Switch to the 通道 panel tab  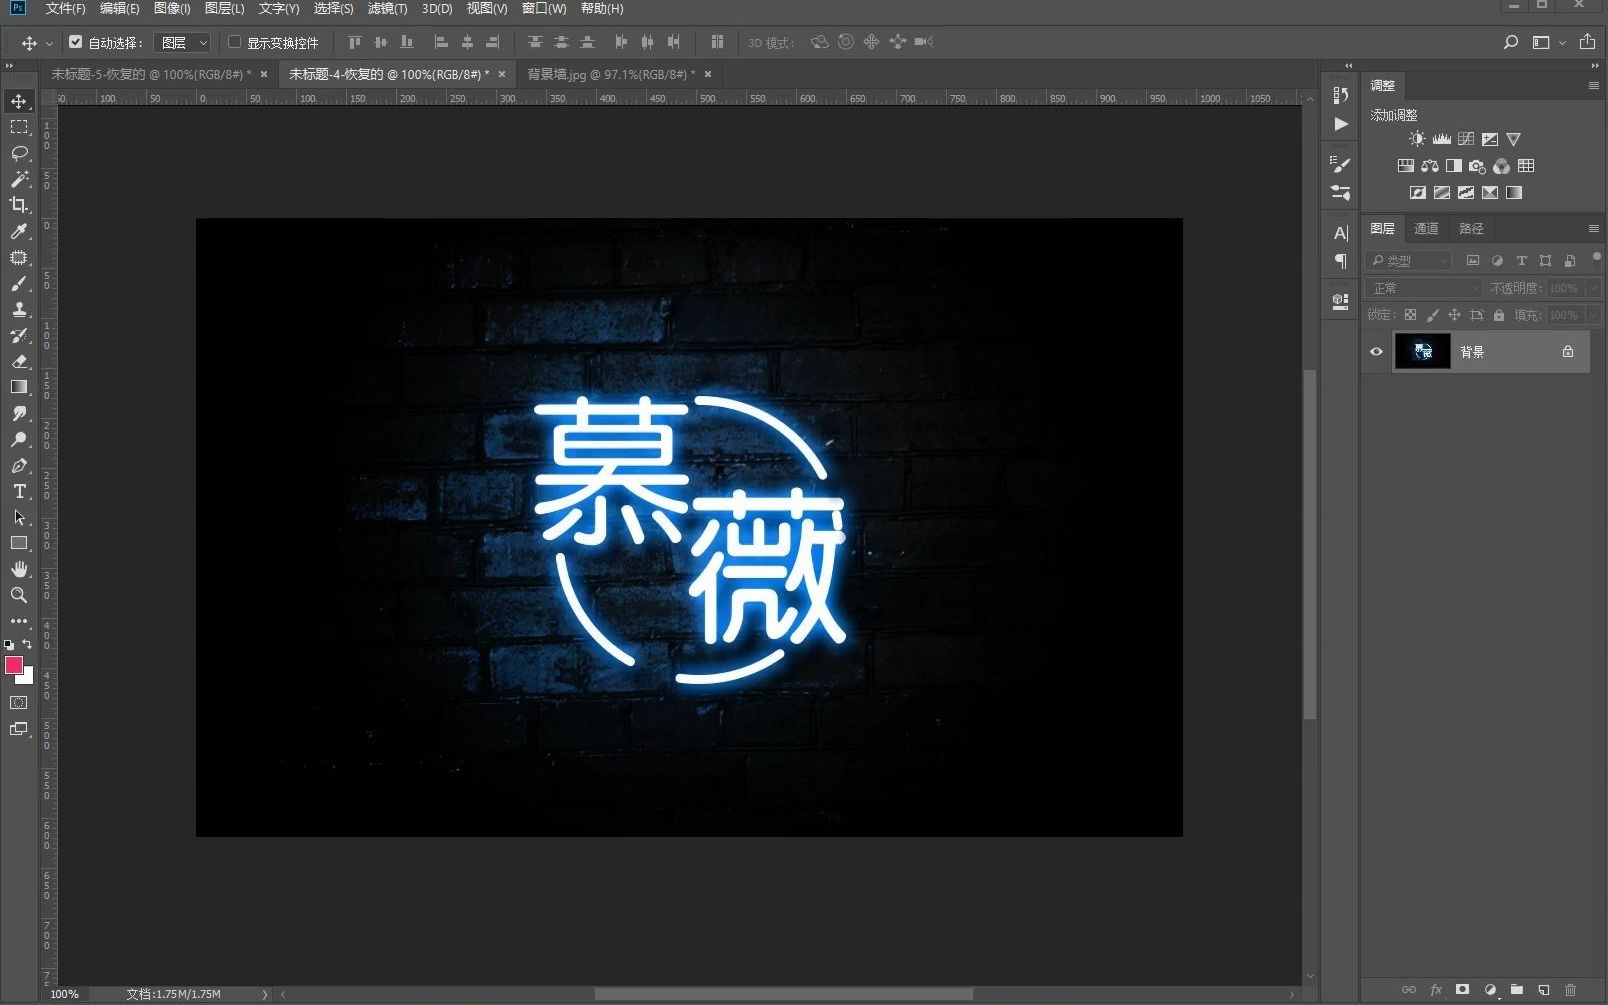pyautogui.click(x=1427, y=229)
